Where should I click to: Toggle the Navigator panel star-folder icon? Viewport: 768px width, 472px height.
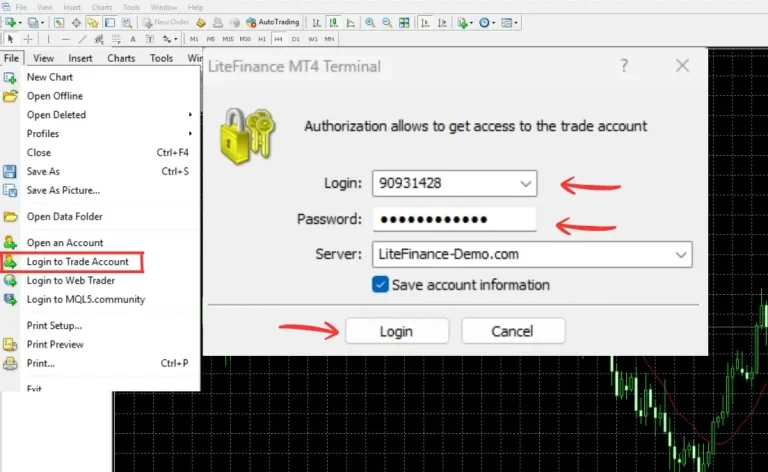pyautogui.click(x=92, y=23)
